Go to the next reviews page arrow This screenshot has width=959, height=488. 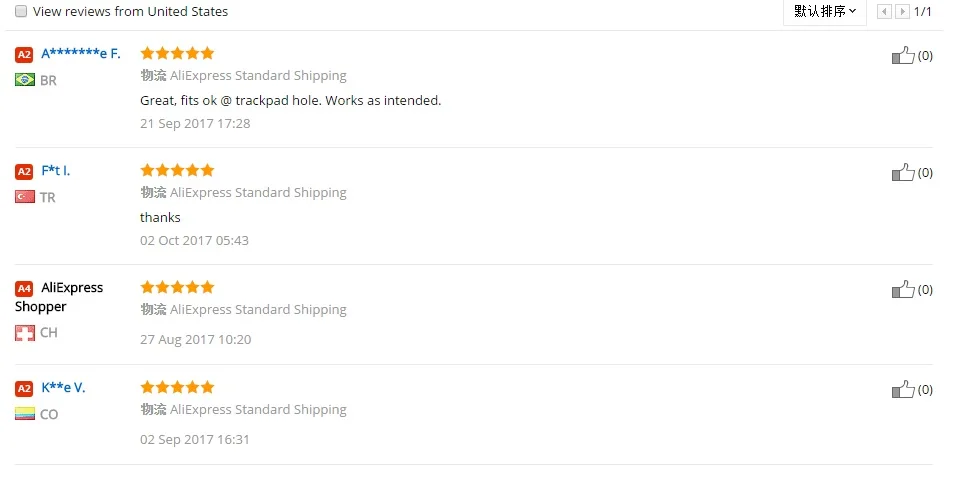902,12
